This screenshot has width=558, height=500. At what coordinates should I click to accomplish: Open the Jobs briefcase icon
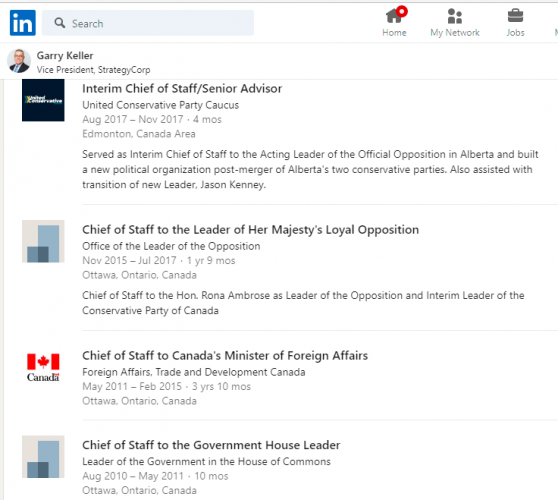coord(515,15)
